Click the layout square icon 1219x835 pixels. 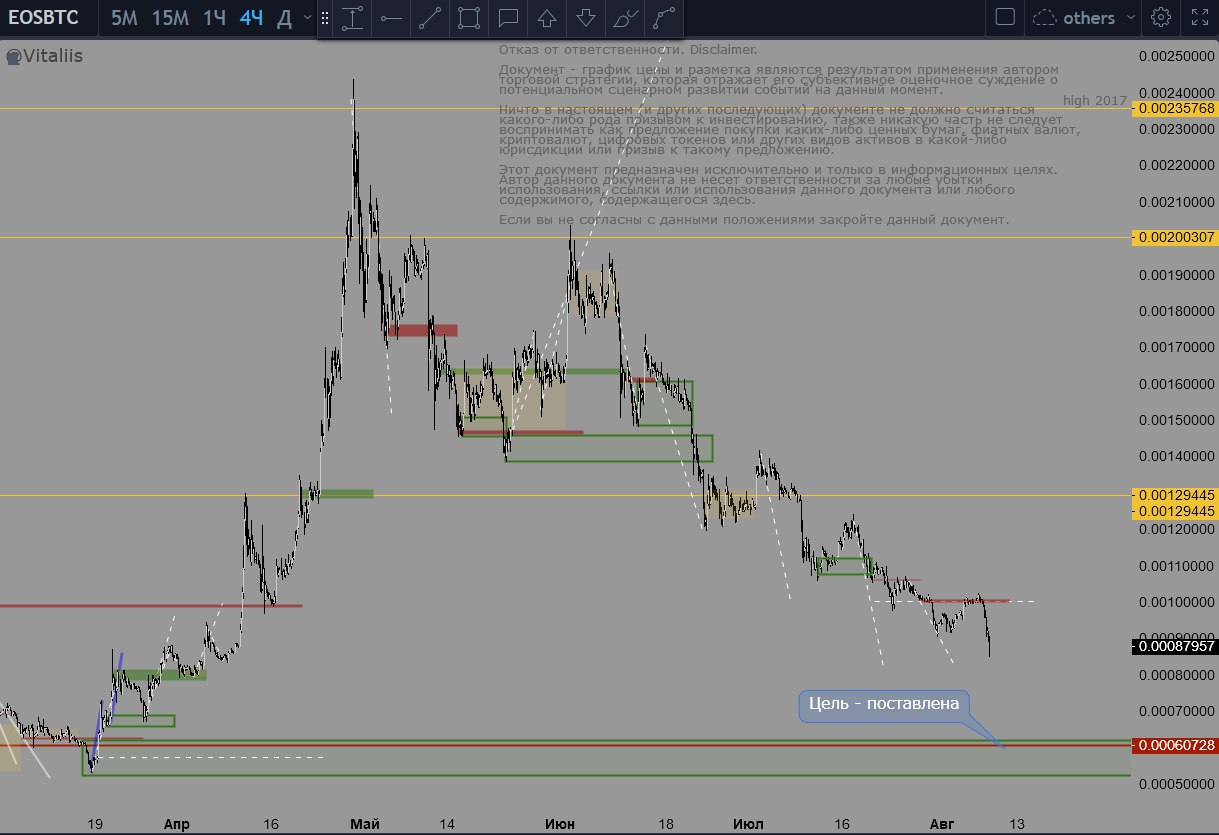point(1006,17)
